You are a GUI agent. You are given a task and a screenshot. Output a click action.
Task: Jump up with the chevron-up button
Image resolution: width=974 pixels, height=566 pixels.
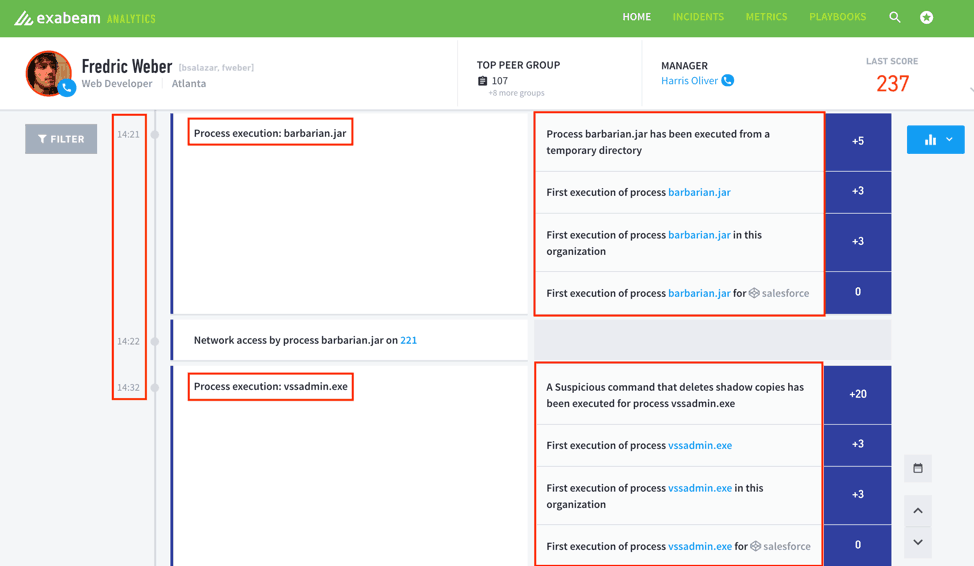[918, 511]
